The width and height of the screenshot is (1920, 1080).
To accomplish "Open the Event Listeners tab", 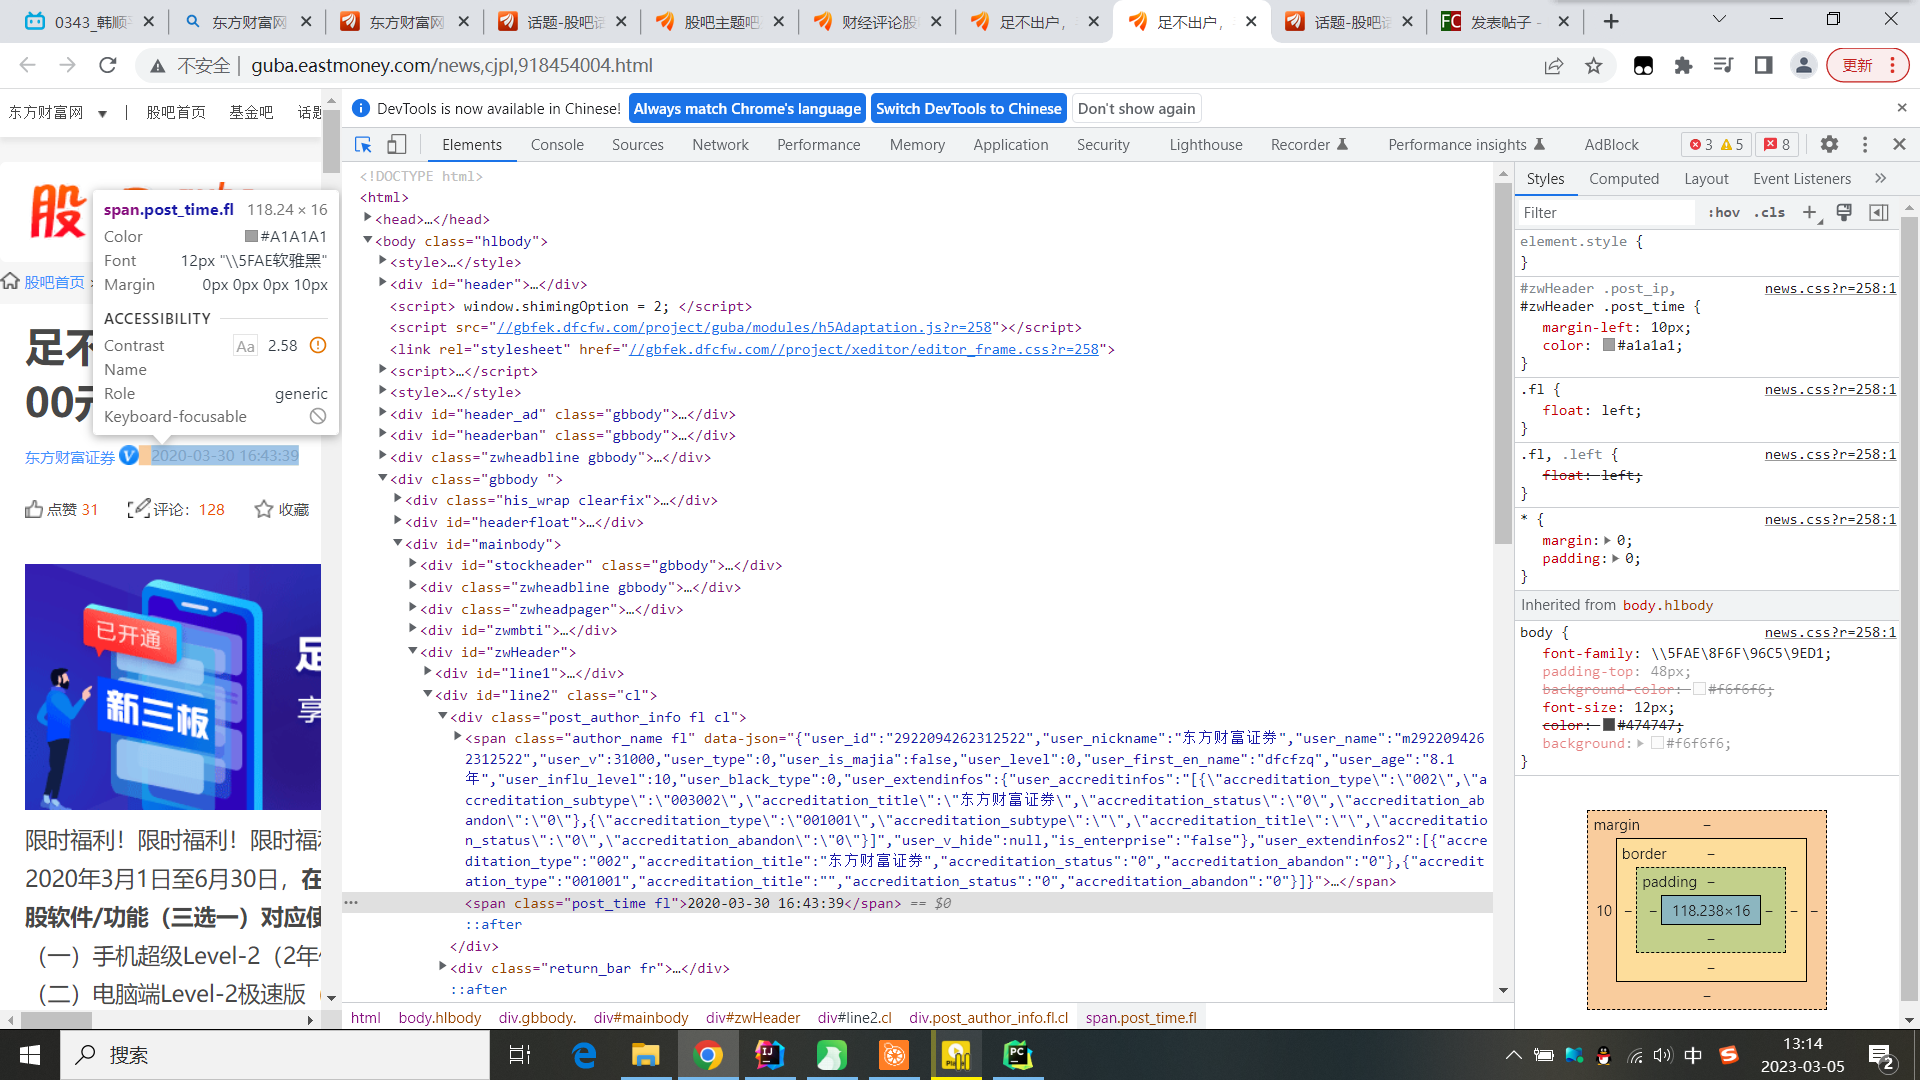I will (x=1802, y=178).
